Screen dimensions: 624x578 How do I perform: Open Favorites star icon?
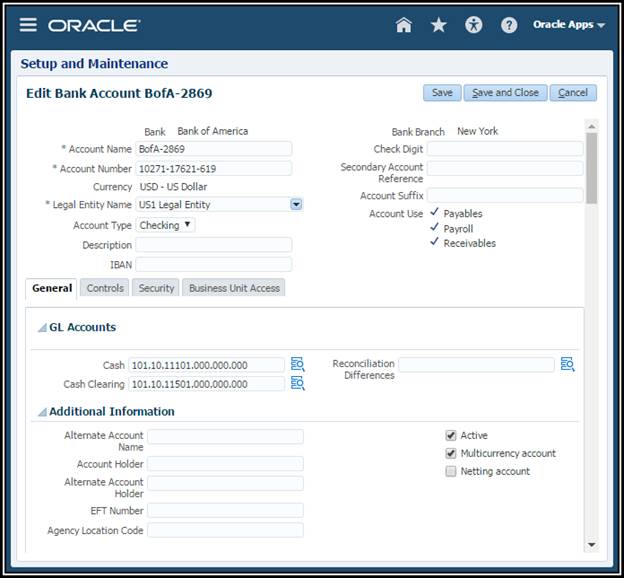tap(439, 25)
